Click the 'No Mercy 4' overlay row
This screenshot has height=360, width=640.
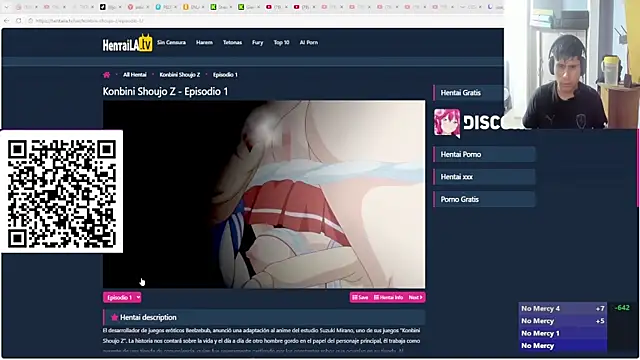click(562, 309)
